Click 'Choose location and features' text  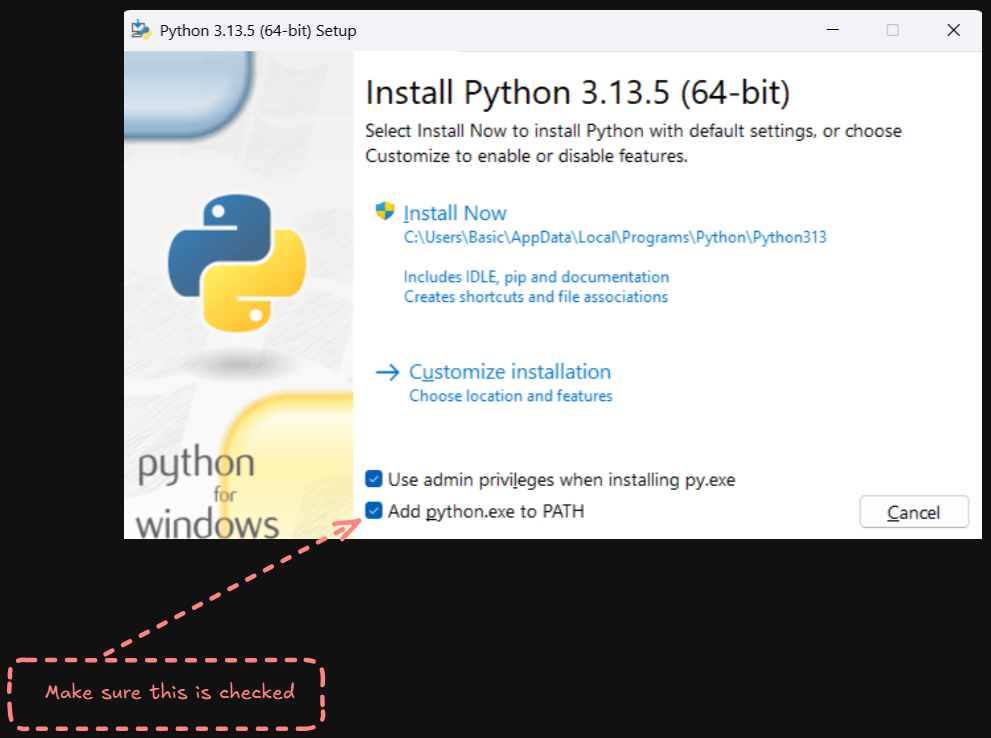point(511,396)
